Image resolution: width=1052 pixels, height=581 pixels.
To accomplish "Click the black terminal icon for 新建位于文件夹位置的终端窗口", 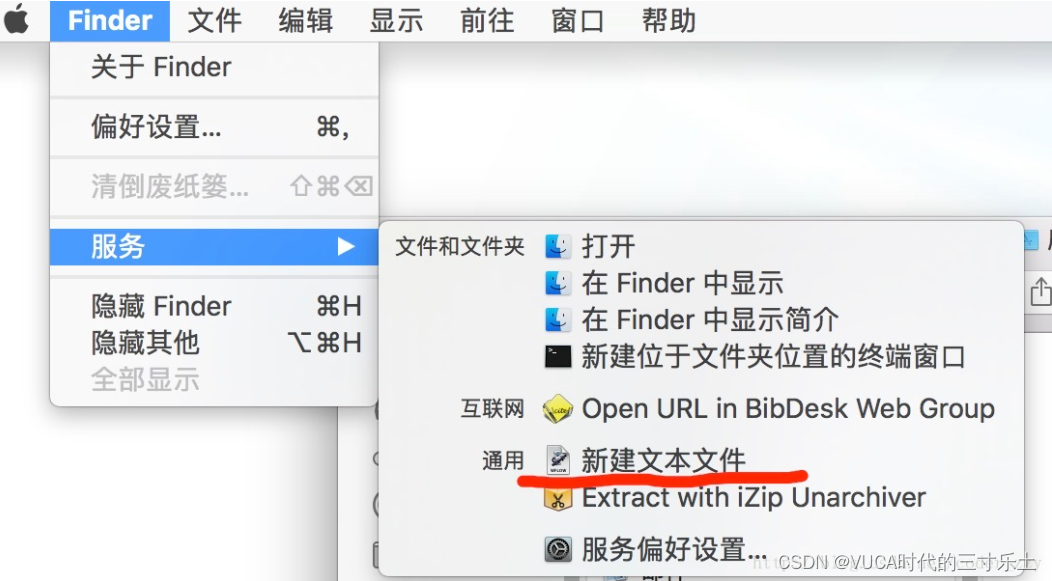I will [558, 357].
